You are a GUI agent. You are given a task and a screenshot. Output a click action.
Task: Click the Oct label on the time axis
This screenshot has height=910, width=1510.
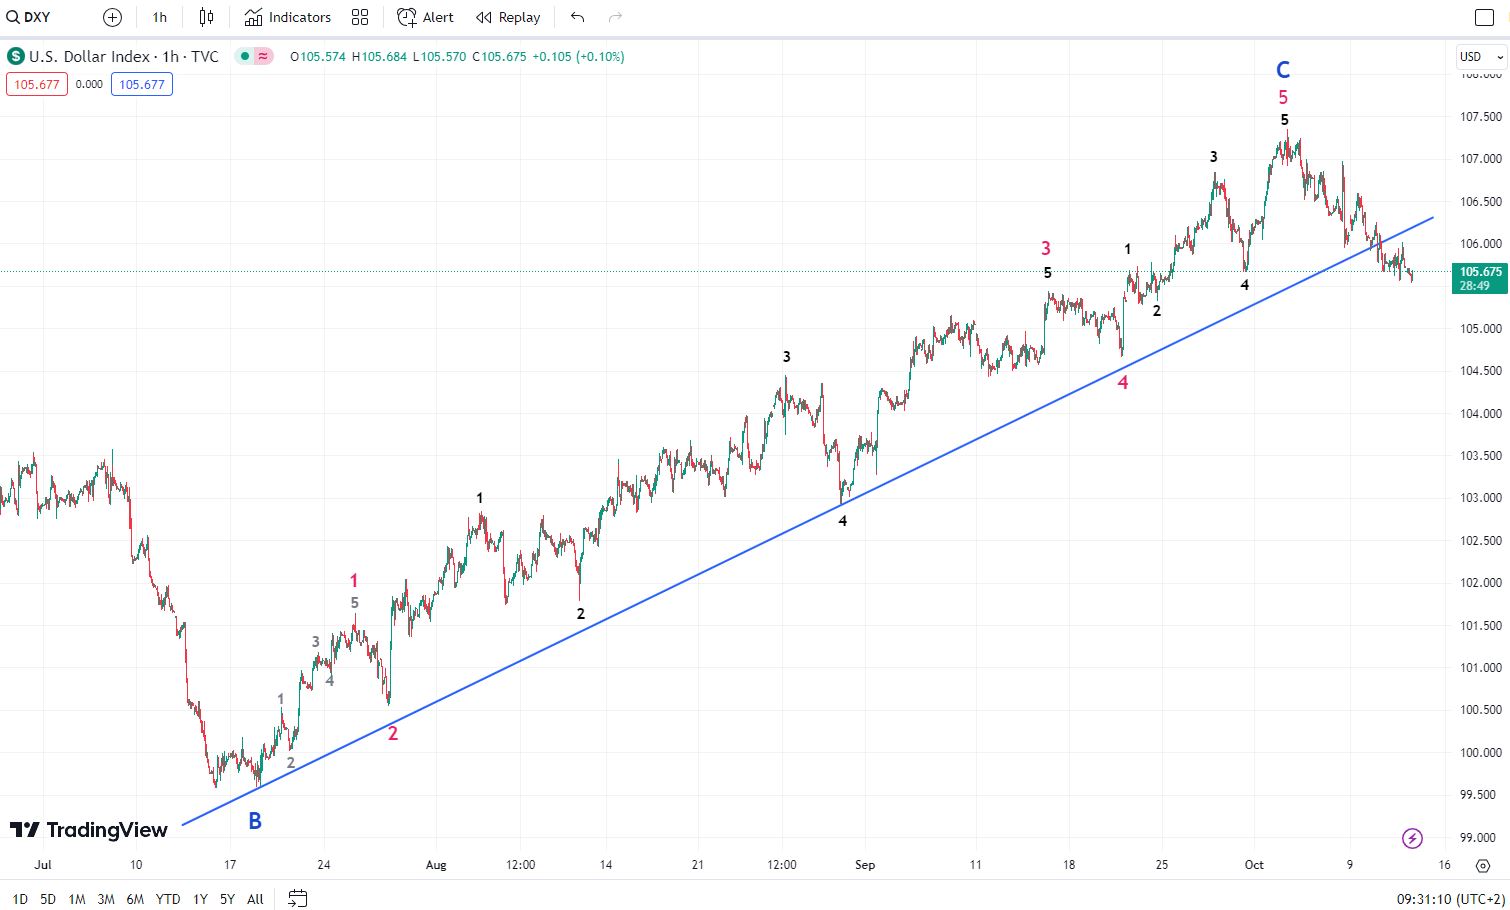point(1254,865)
